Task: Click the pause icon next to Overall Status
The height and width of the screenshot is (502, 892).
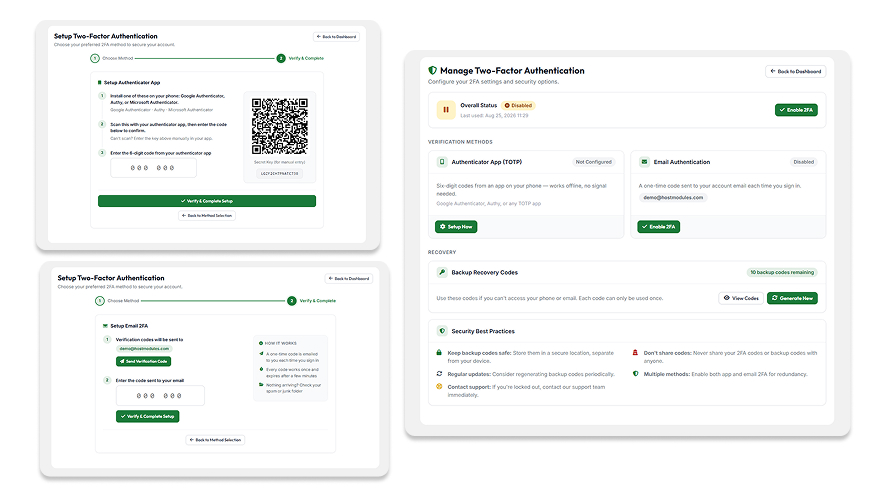Action: [446, 110]
